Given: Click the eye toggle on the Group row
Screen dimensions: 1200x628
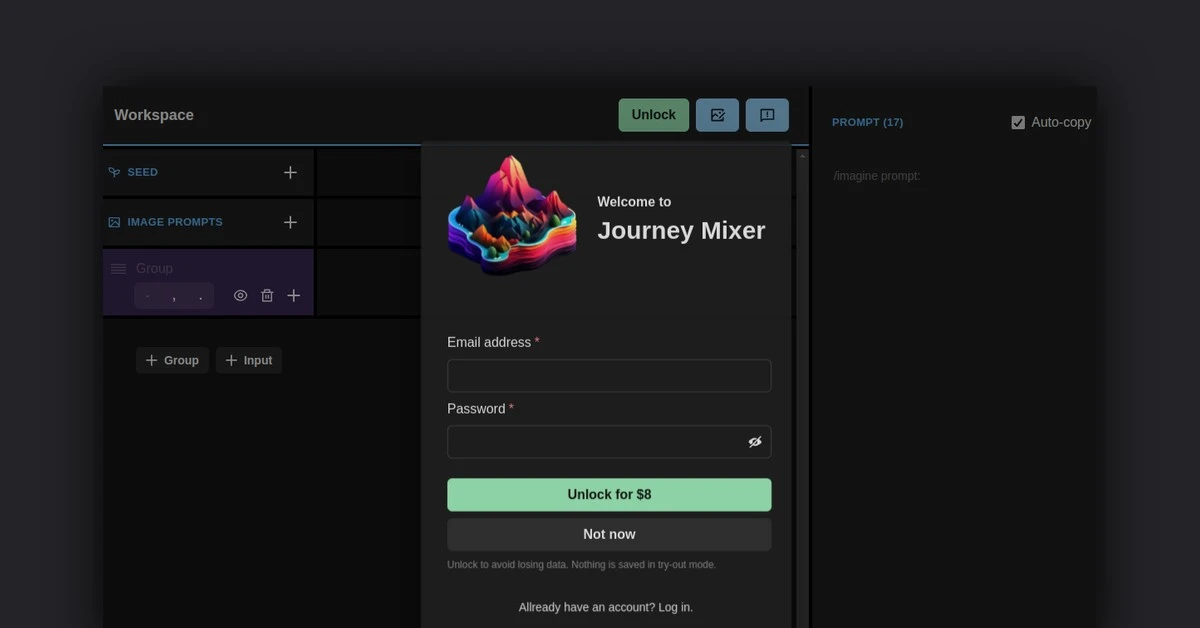Looking at the screenshot, I should [240, 295].
